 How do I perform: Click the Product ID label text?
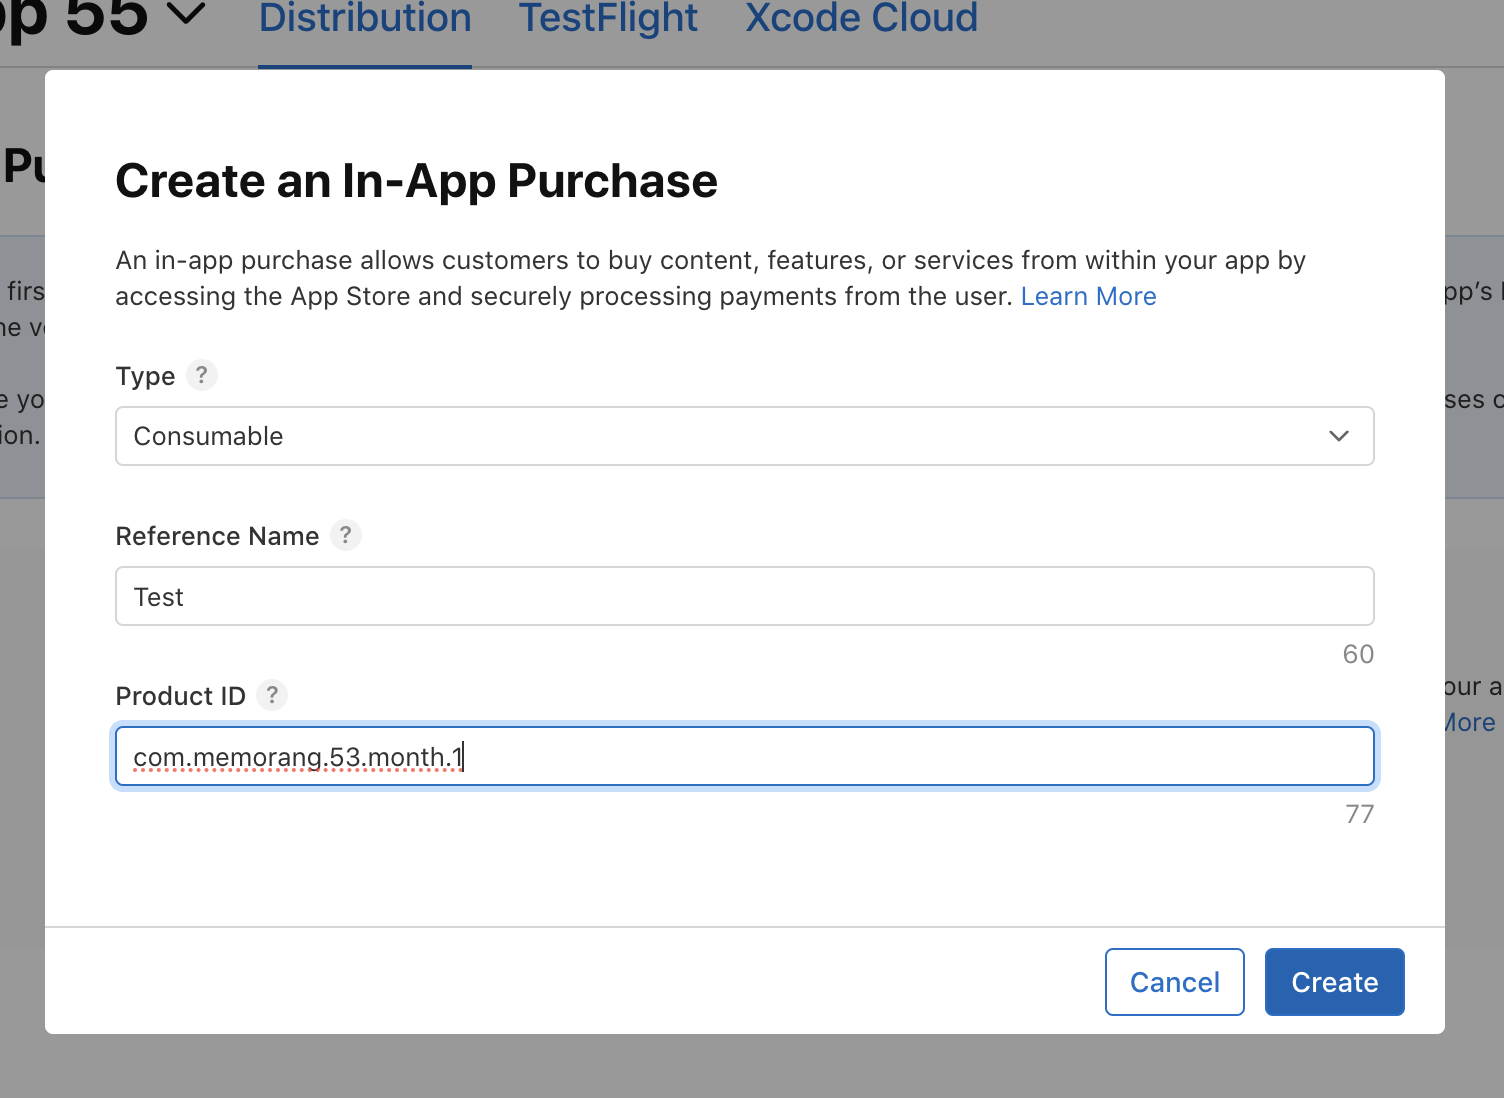coord(180,697)
